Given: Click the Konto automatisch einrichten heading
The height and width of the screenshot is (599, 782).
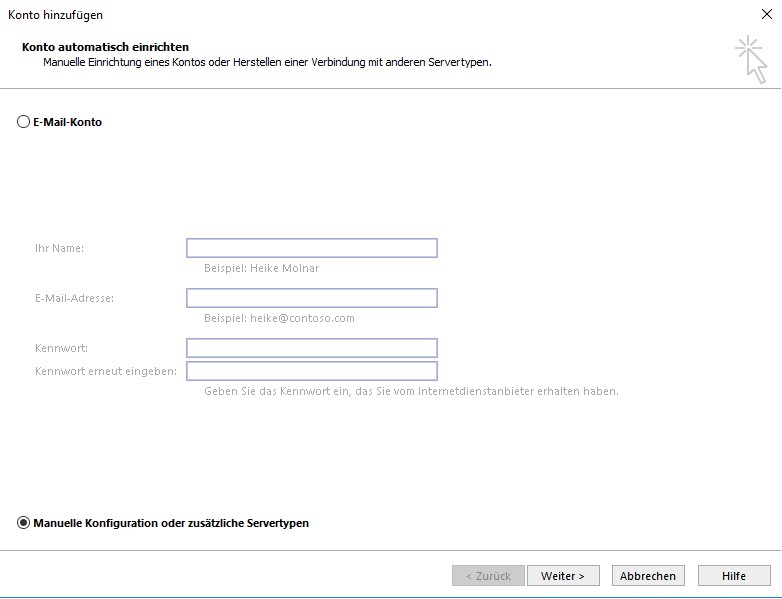Looking at the screenshot, I should [x=105, y=47].
